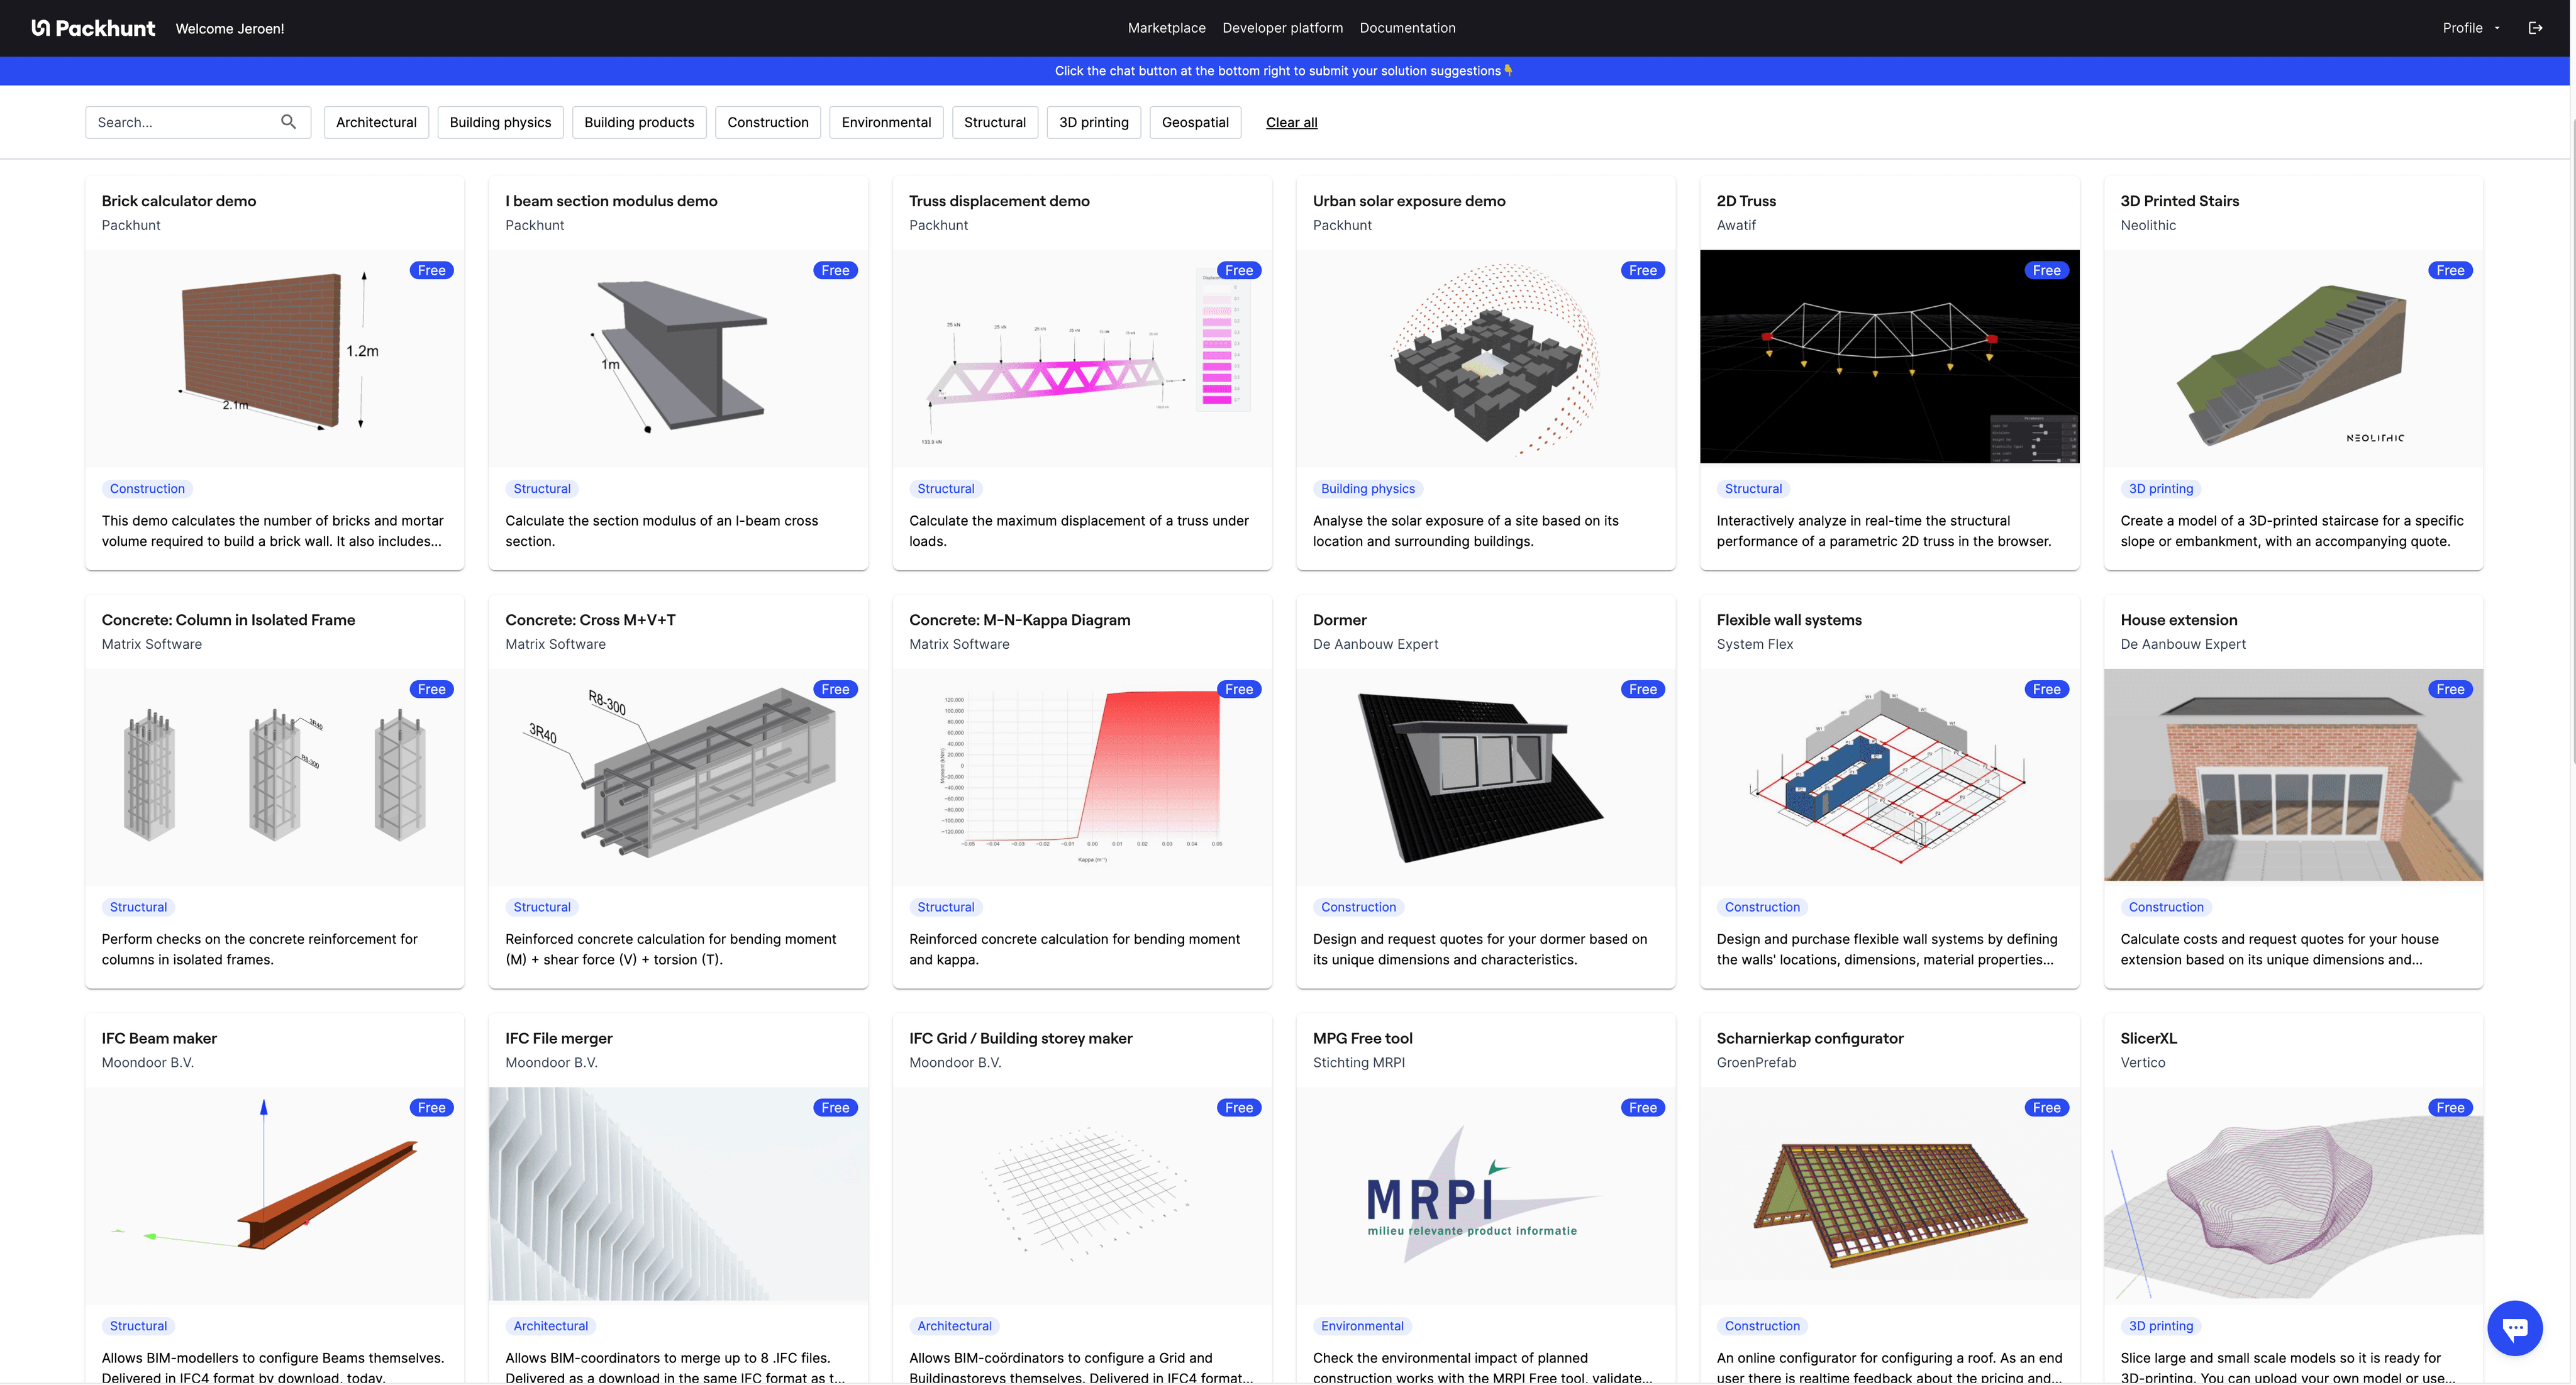The width and height of the screenshot is (2576, 1385).
Task: Expand the Profile dropdown
Action: coord(2470,28)
